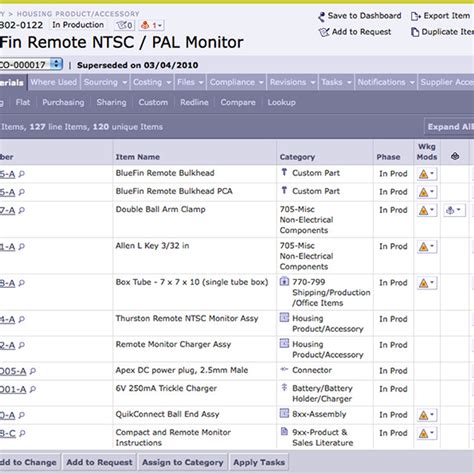This screenshot has height=474, width=474.
Task: Click the Expand All button
Action: pyautogui.click(x=450, y=127)
